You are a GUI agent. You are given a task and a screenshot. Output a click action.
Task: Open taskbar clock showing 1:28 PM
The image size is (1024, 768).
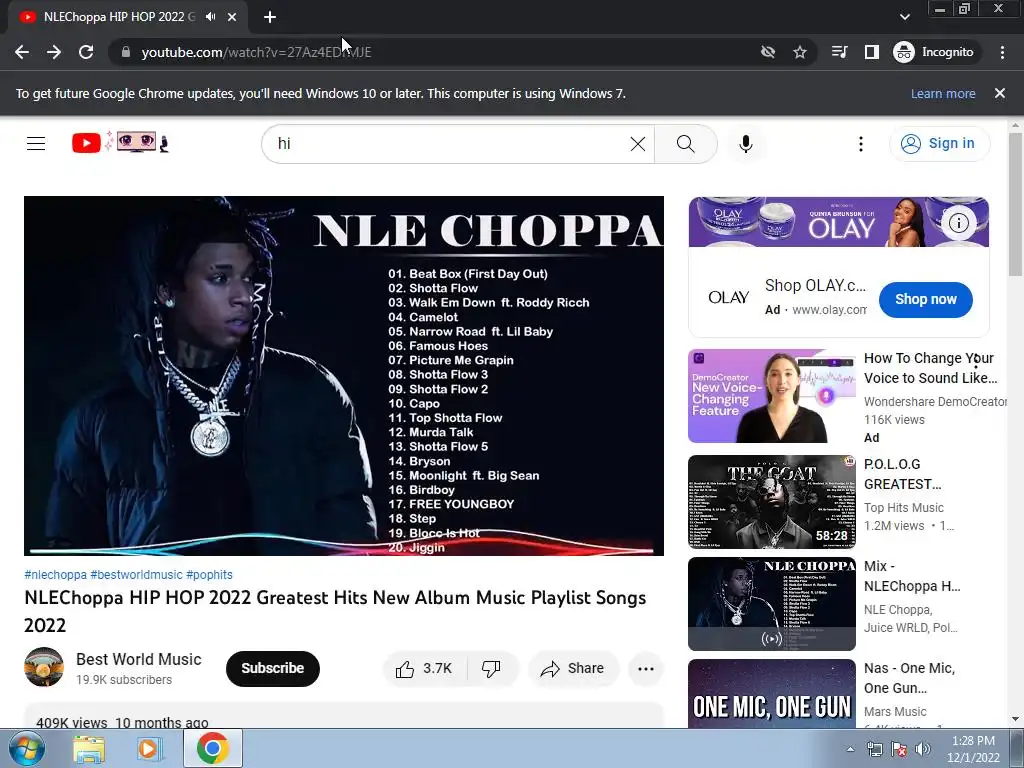[973, 749]
